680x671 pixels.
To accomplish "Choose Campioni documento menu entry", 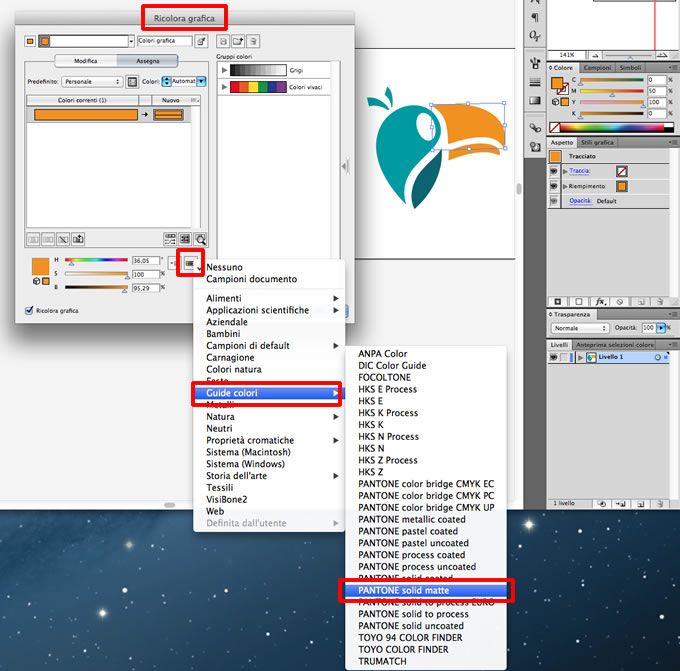I will 252,279.
